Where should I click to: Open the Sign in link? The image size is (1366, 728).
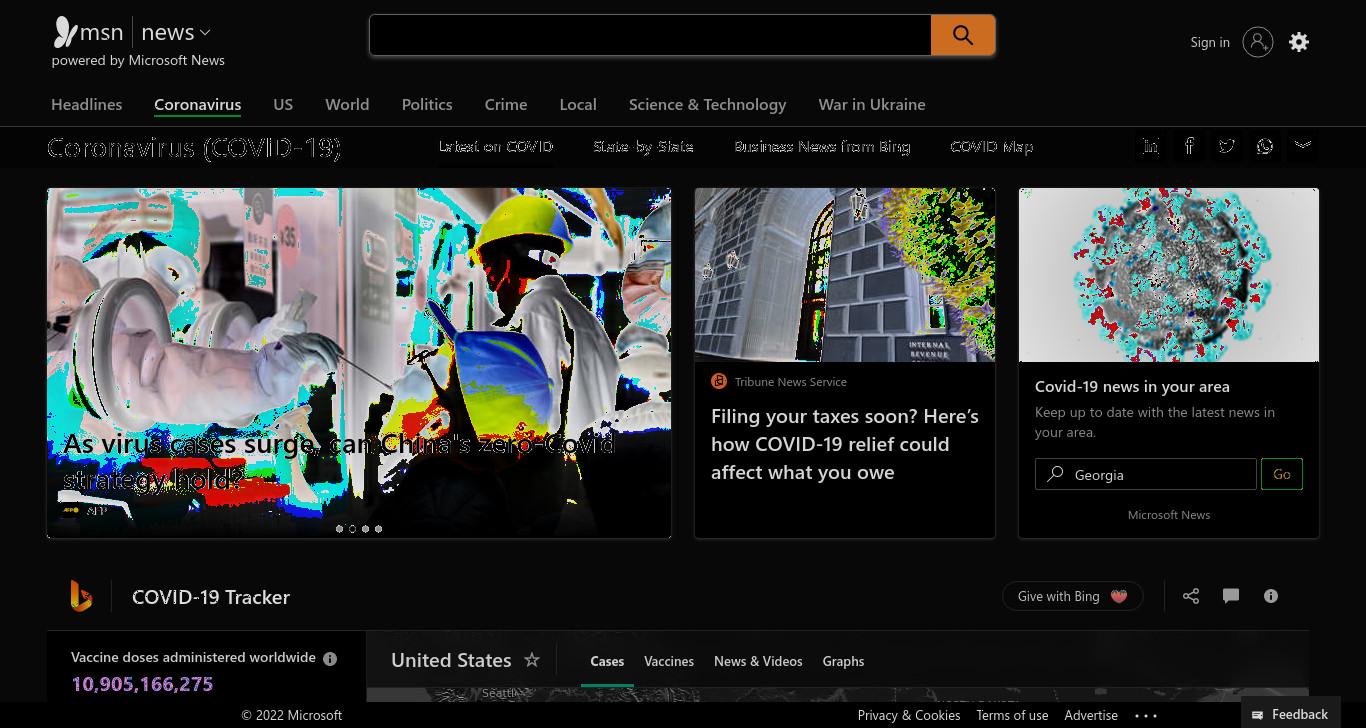[1210, 42]
